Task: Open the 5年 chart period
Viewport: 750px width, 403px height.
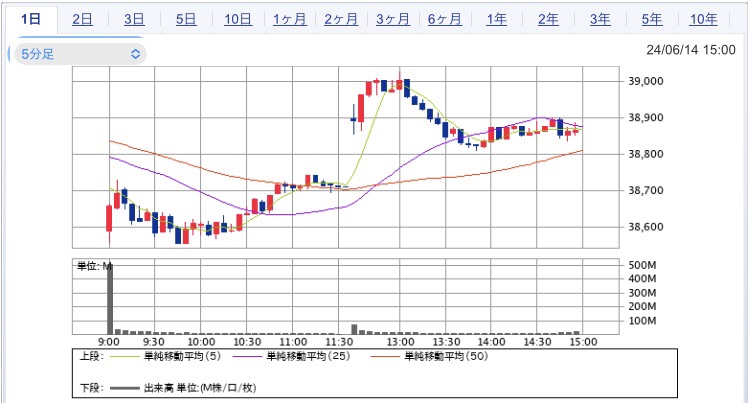Action: point(651,19)
